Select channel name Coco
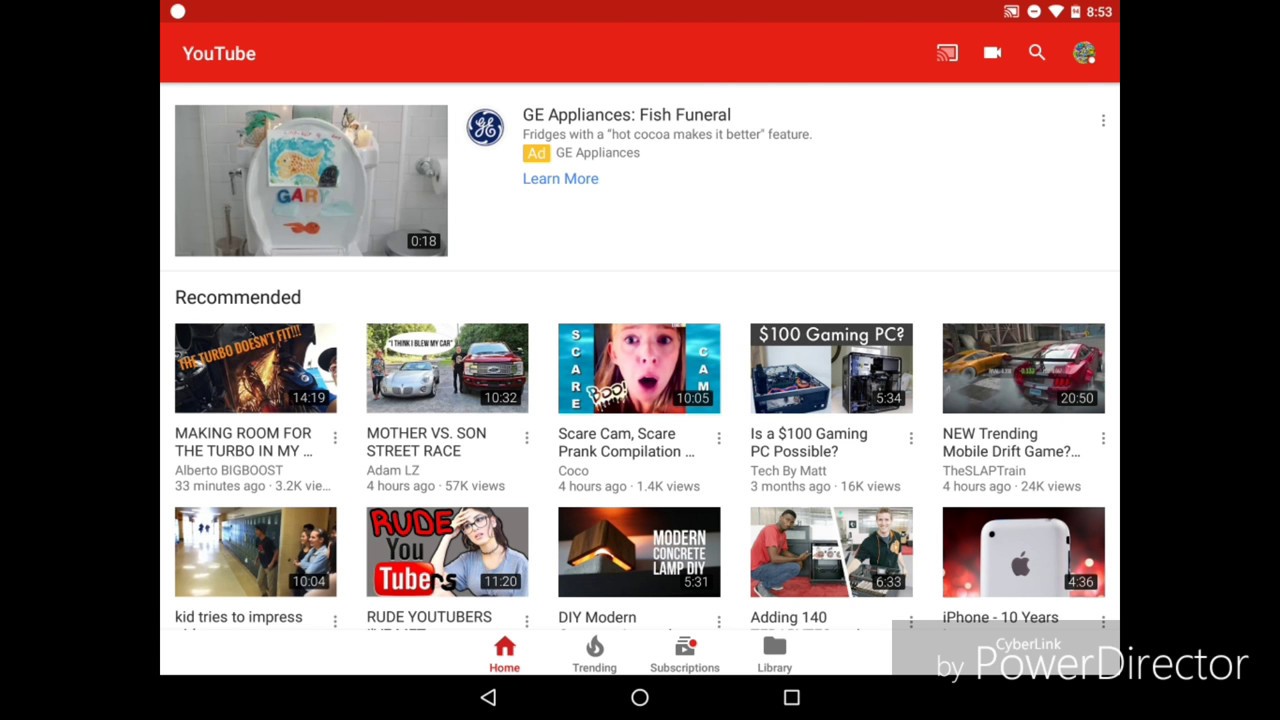 click(573, 470)
